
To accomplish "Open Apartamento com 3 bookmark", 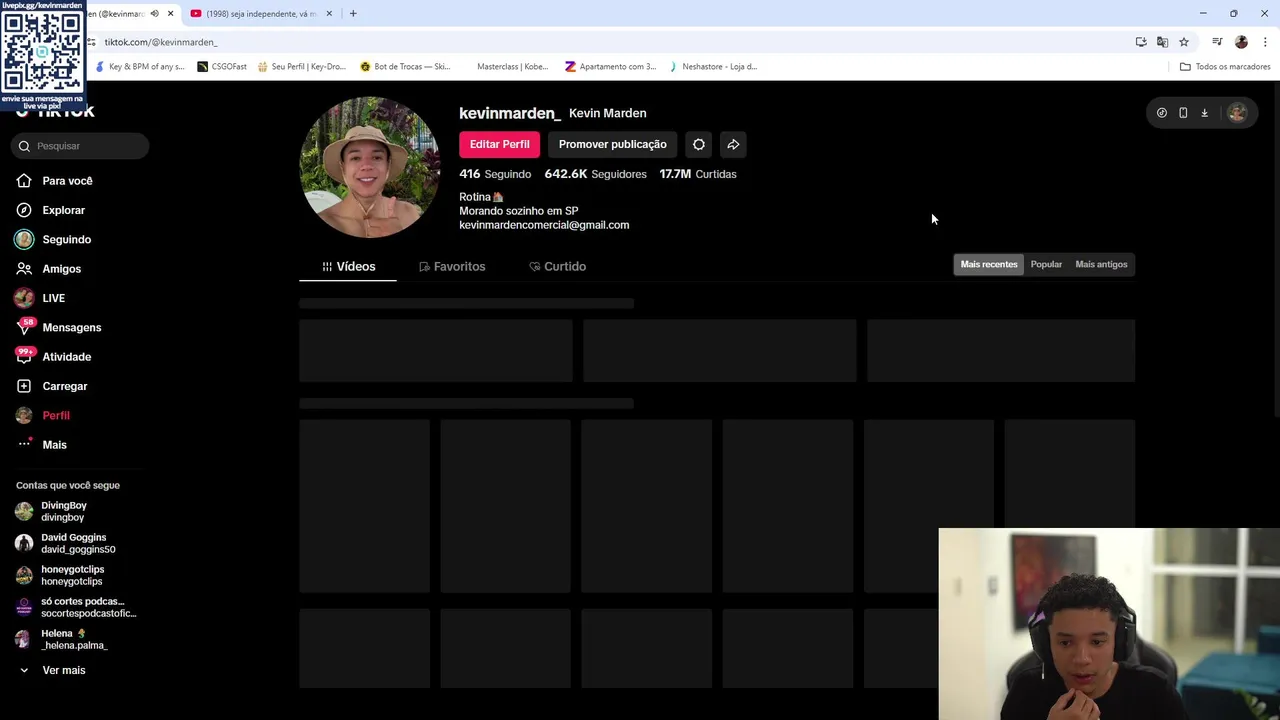I will pyautogui.click(x=610, y=67).
